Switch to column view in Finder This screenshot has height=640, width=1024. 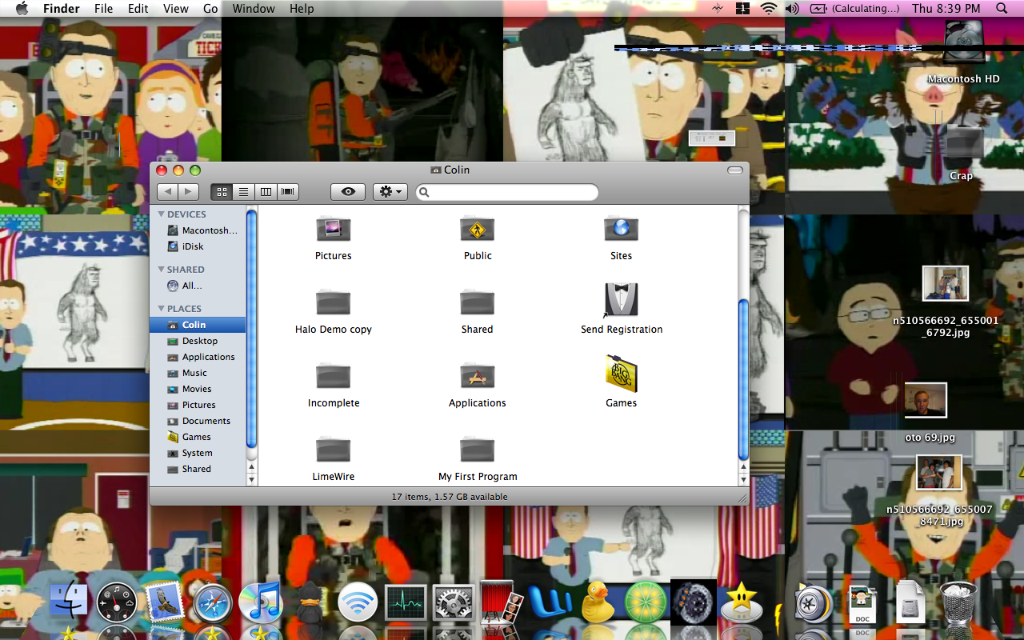tap(265, 192)
